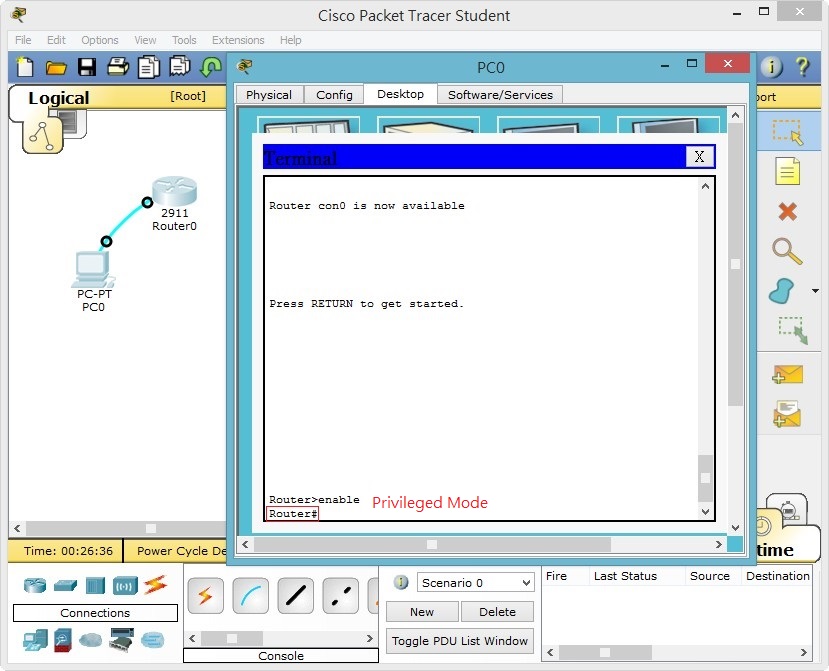Add Complex PDU open-envelope icon
Viewport: 829px width, 671px height.
(x=787, y=413)
